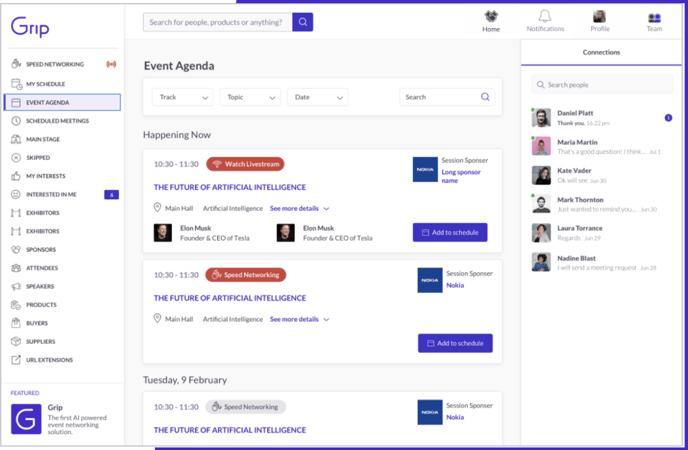Click the Main Hall location pin in first session
This screenshot has width=688, height=450.
(x=157, y=207)
